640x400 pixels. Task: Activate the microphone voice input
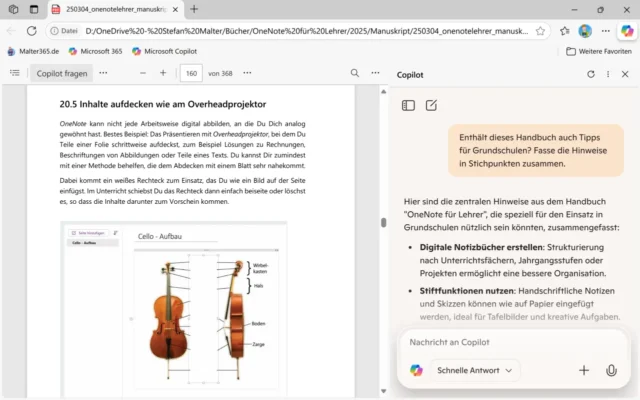tap(611, 370)
